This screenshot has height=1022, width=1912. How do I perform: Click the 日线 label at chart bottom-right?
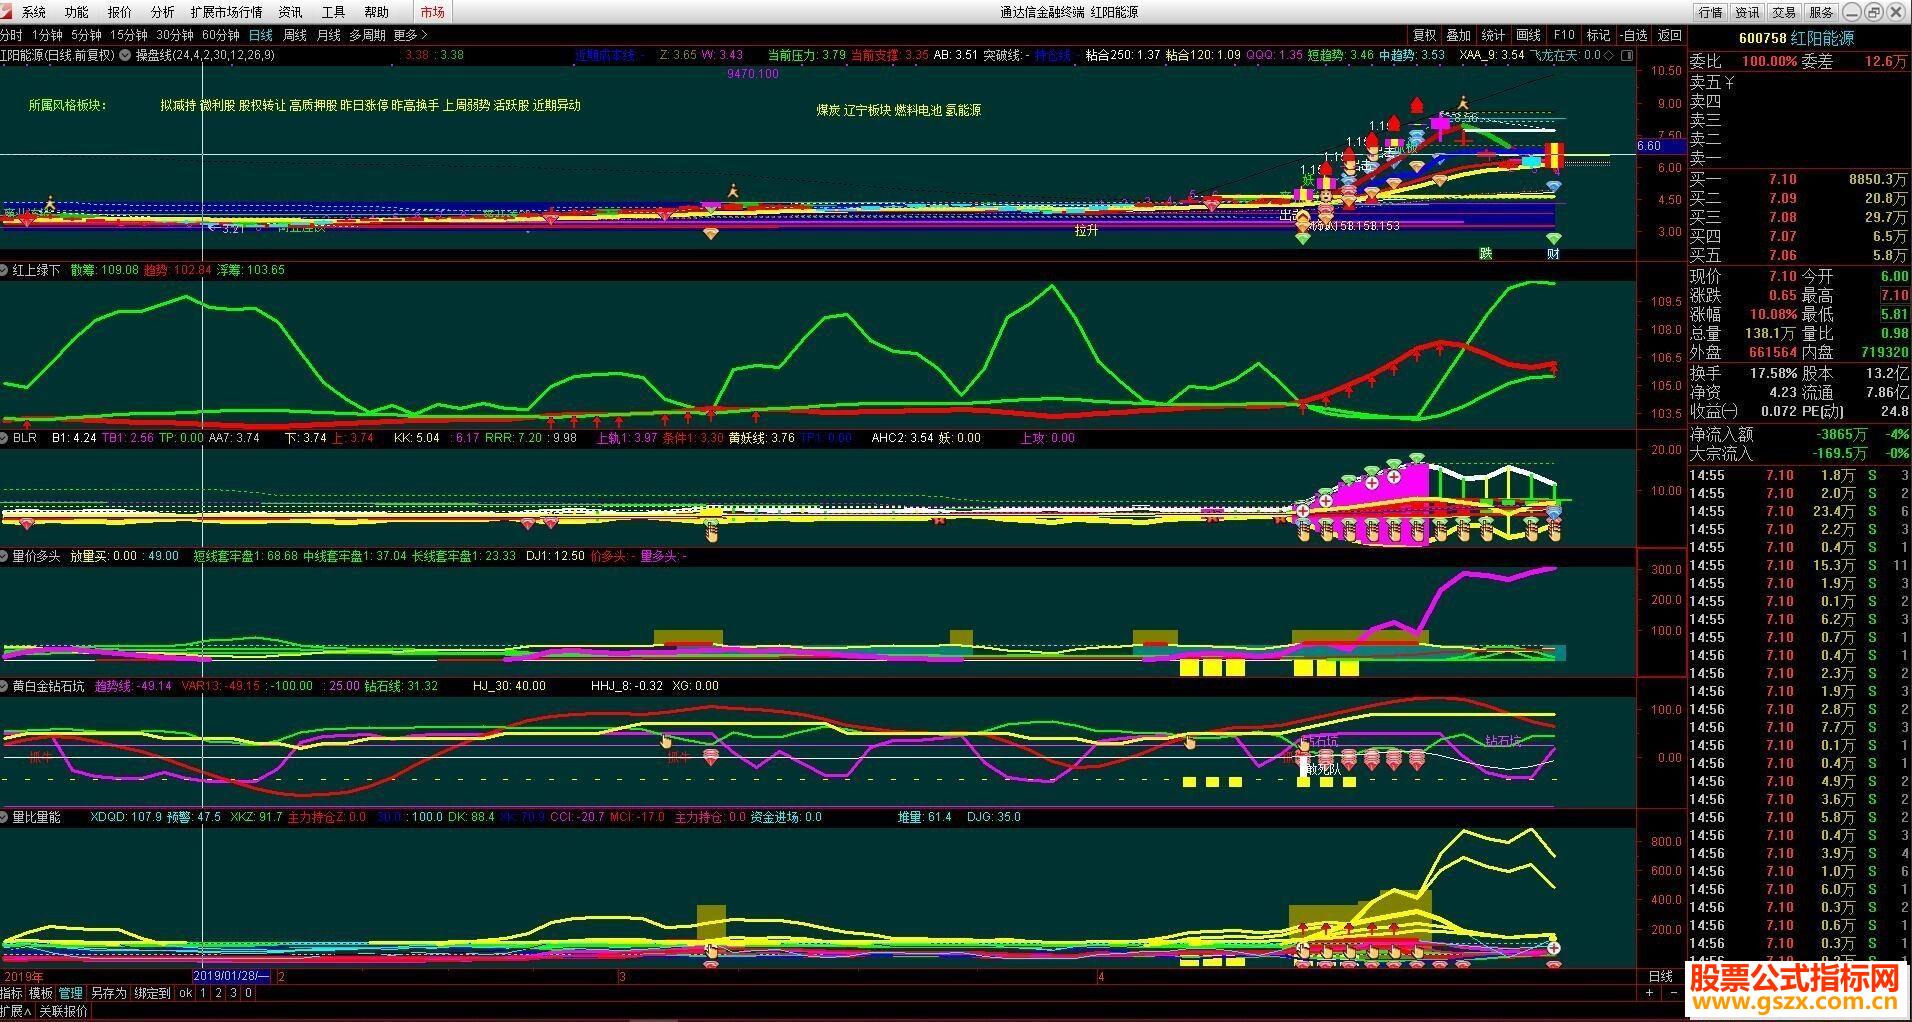1660,976
